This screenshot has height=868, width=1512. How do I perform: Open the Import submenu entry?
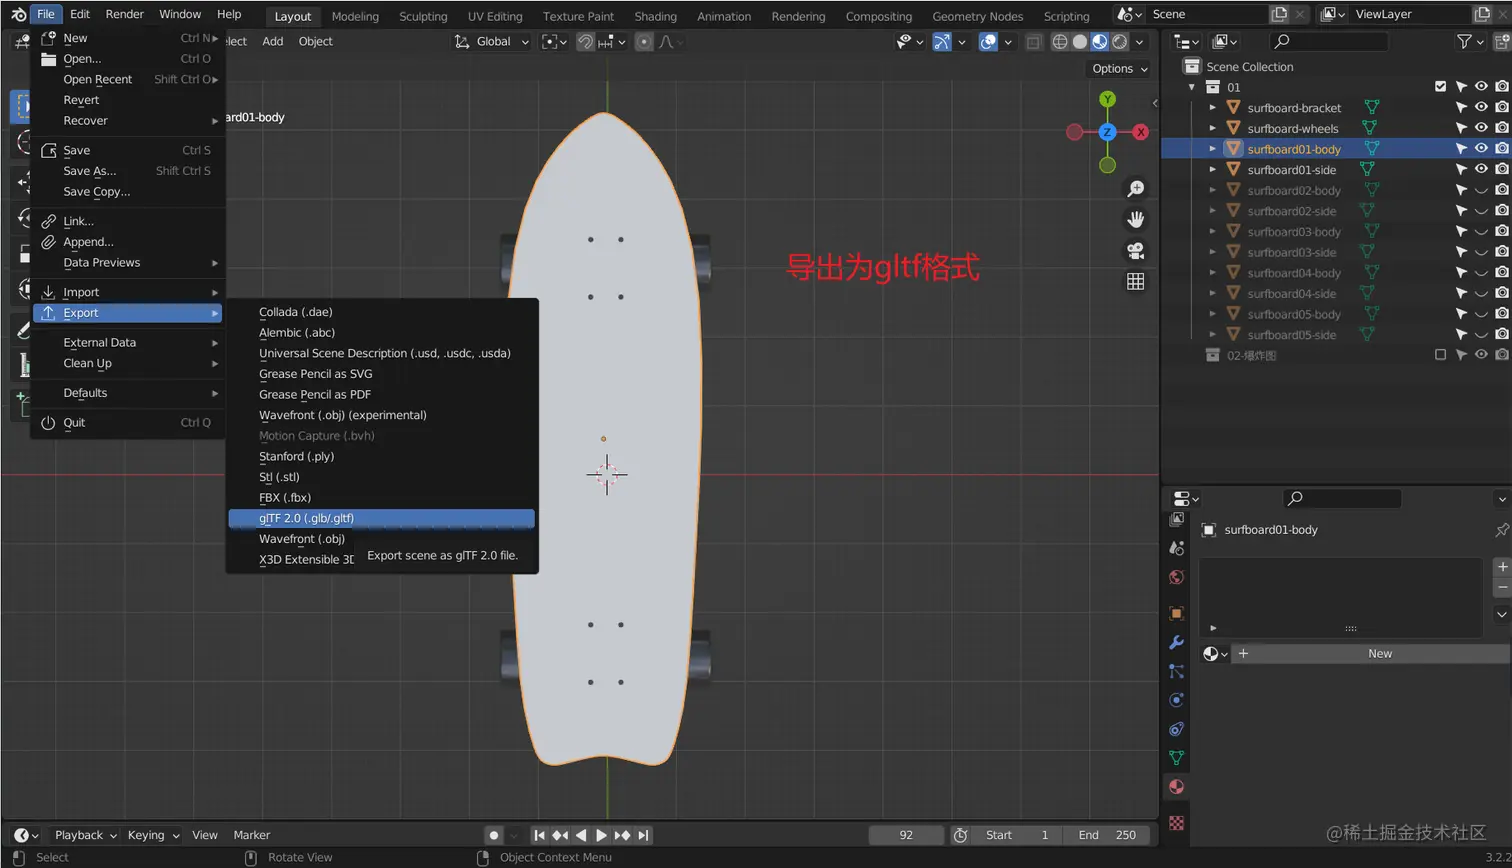click(127, 292)
